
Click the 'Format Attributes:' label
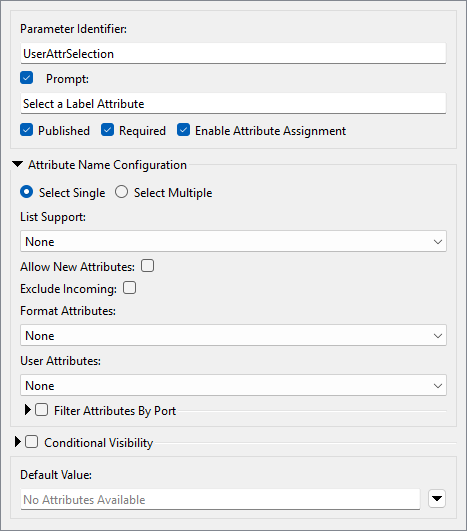(68, 311)
